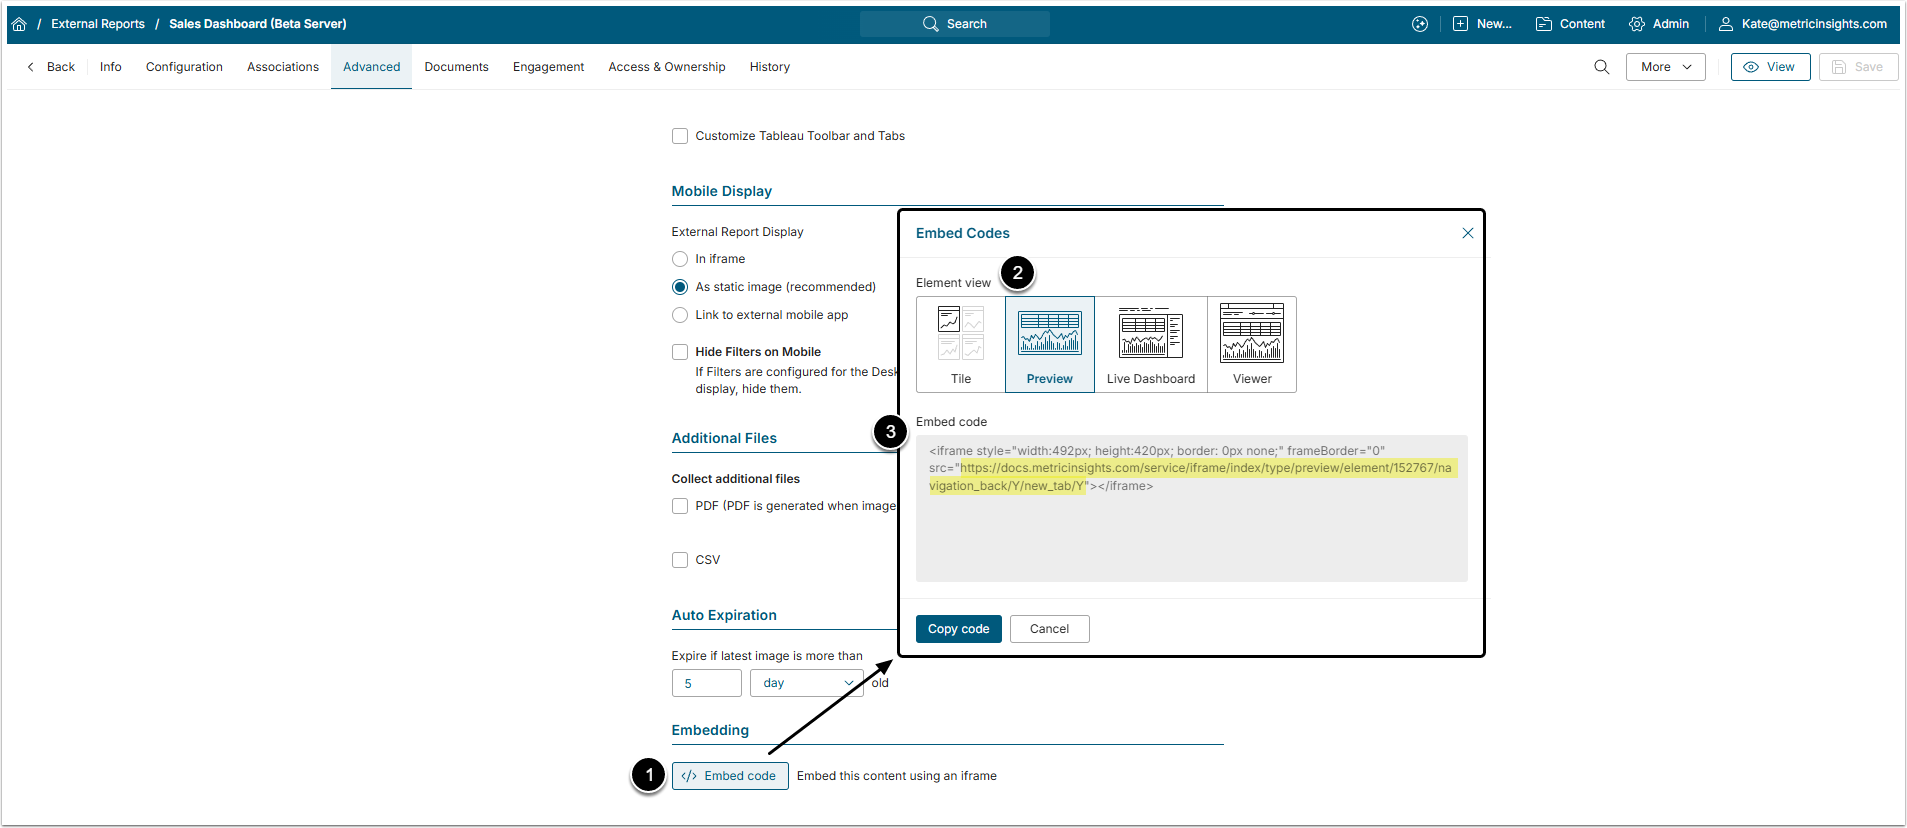Click the Embed code button
This screenshot has height=828, width=1907.
(x=730, y=776)
